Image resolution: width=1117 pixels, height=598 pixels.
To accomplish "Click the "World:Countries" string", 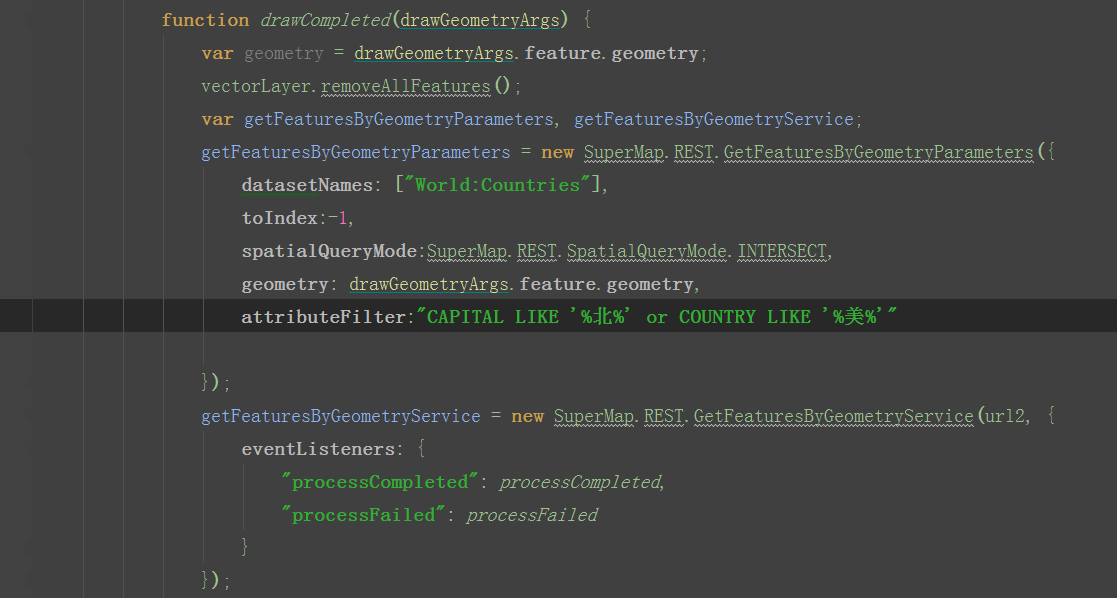I will (498, 185).
